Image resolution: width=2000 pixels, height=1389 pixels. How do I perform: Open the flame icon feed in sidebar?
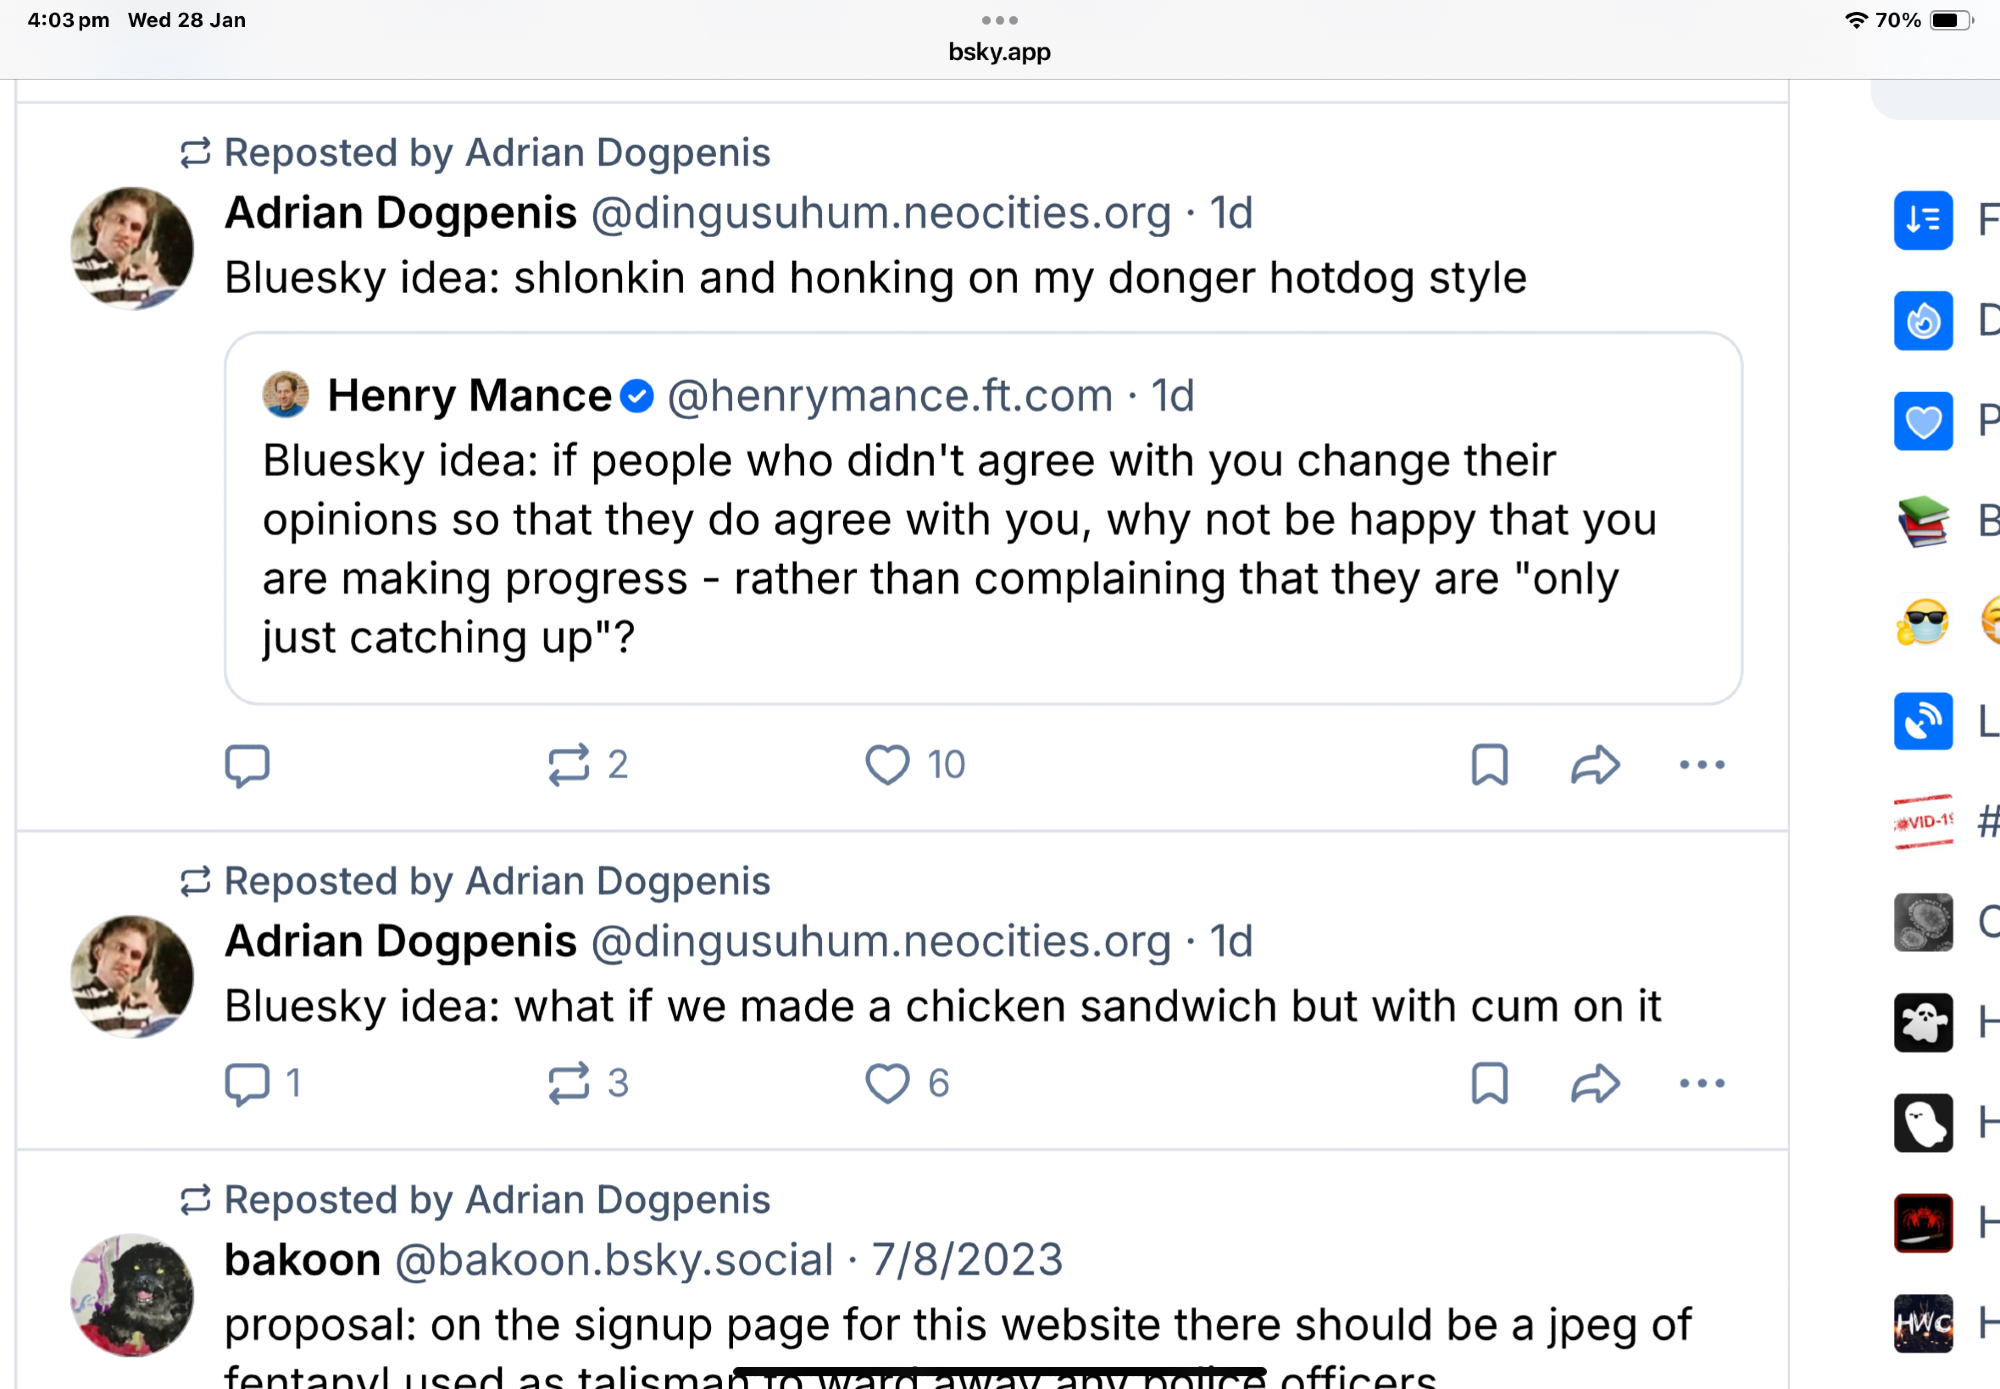click(x=1923, y=321)
